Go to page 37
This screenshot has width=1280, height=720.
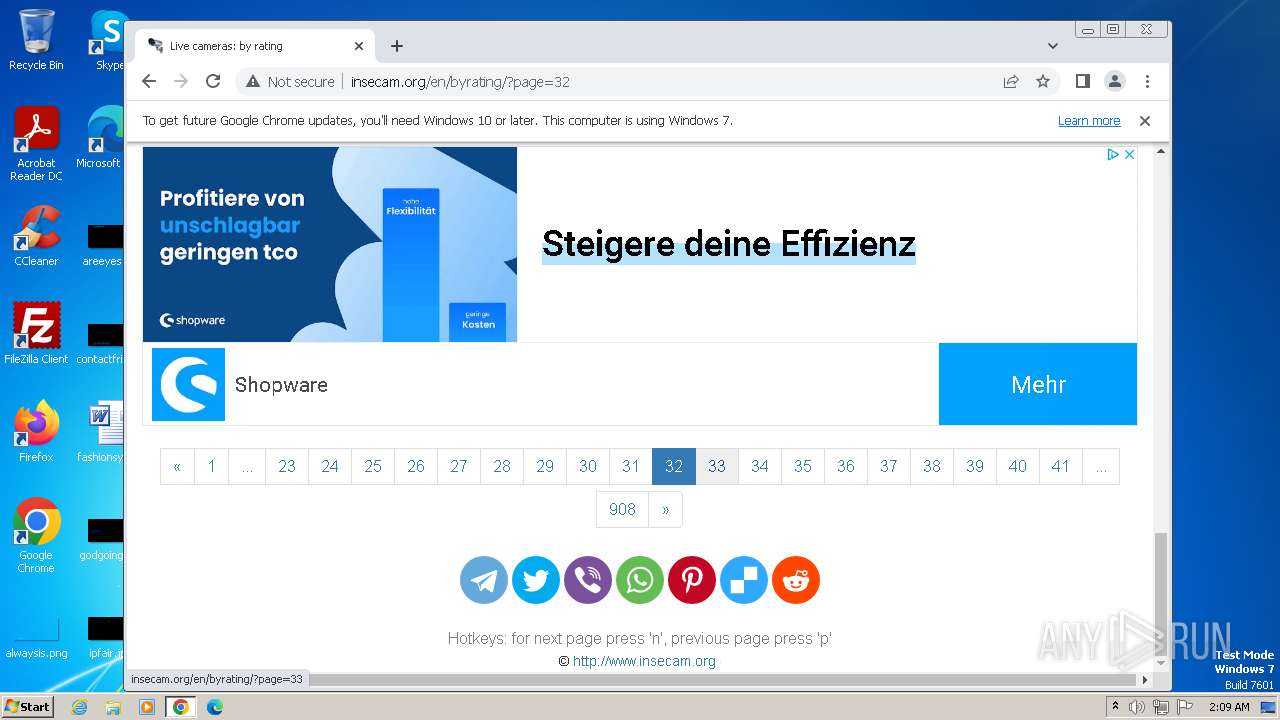click(889, 466)
